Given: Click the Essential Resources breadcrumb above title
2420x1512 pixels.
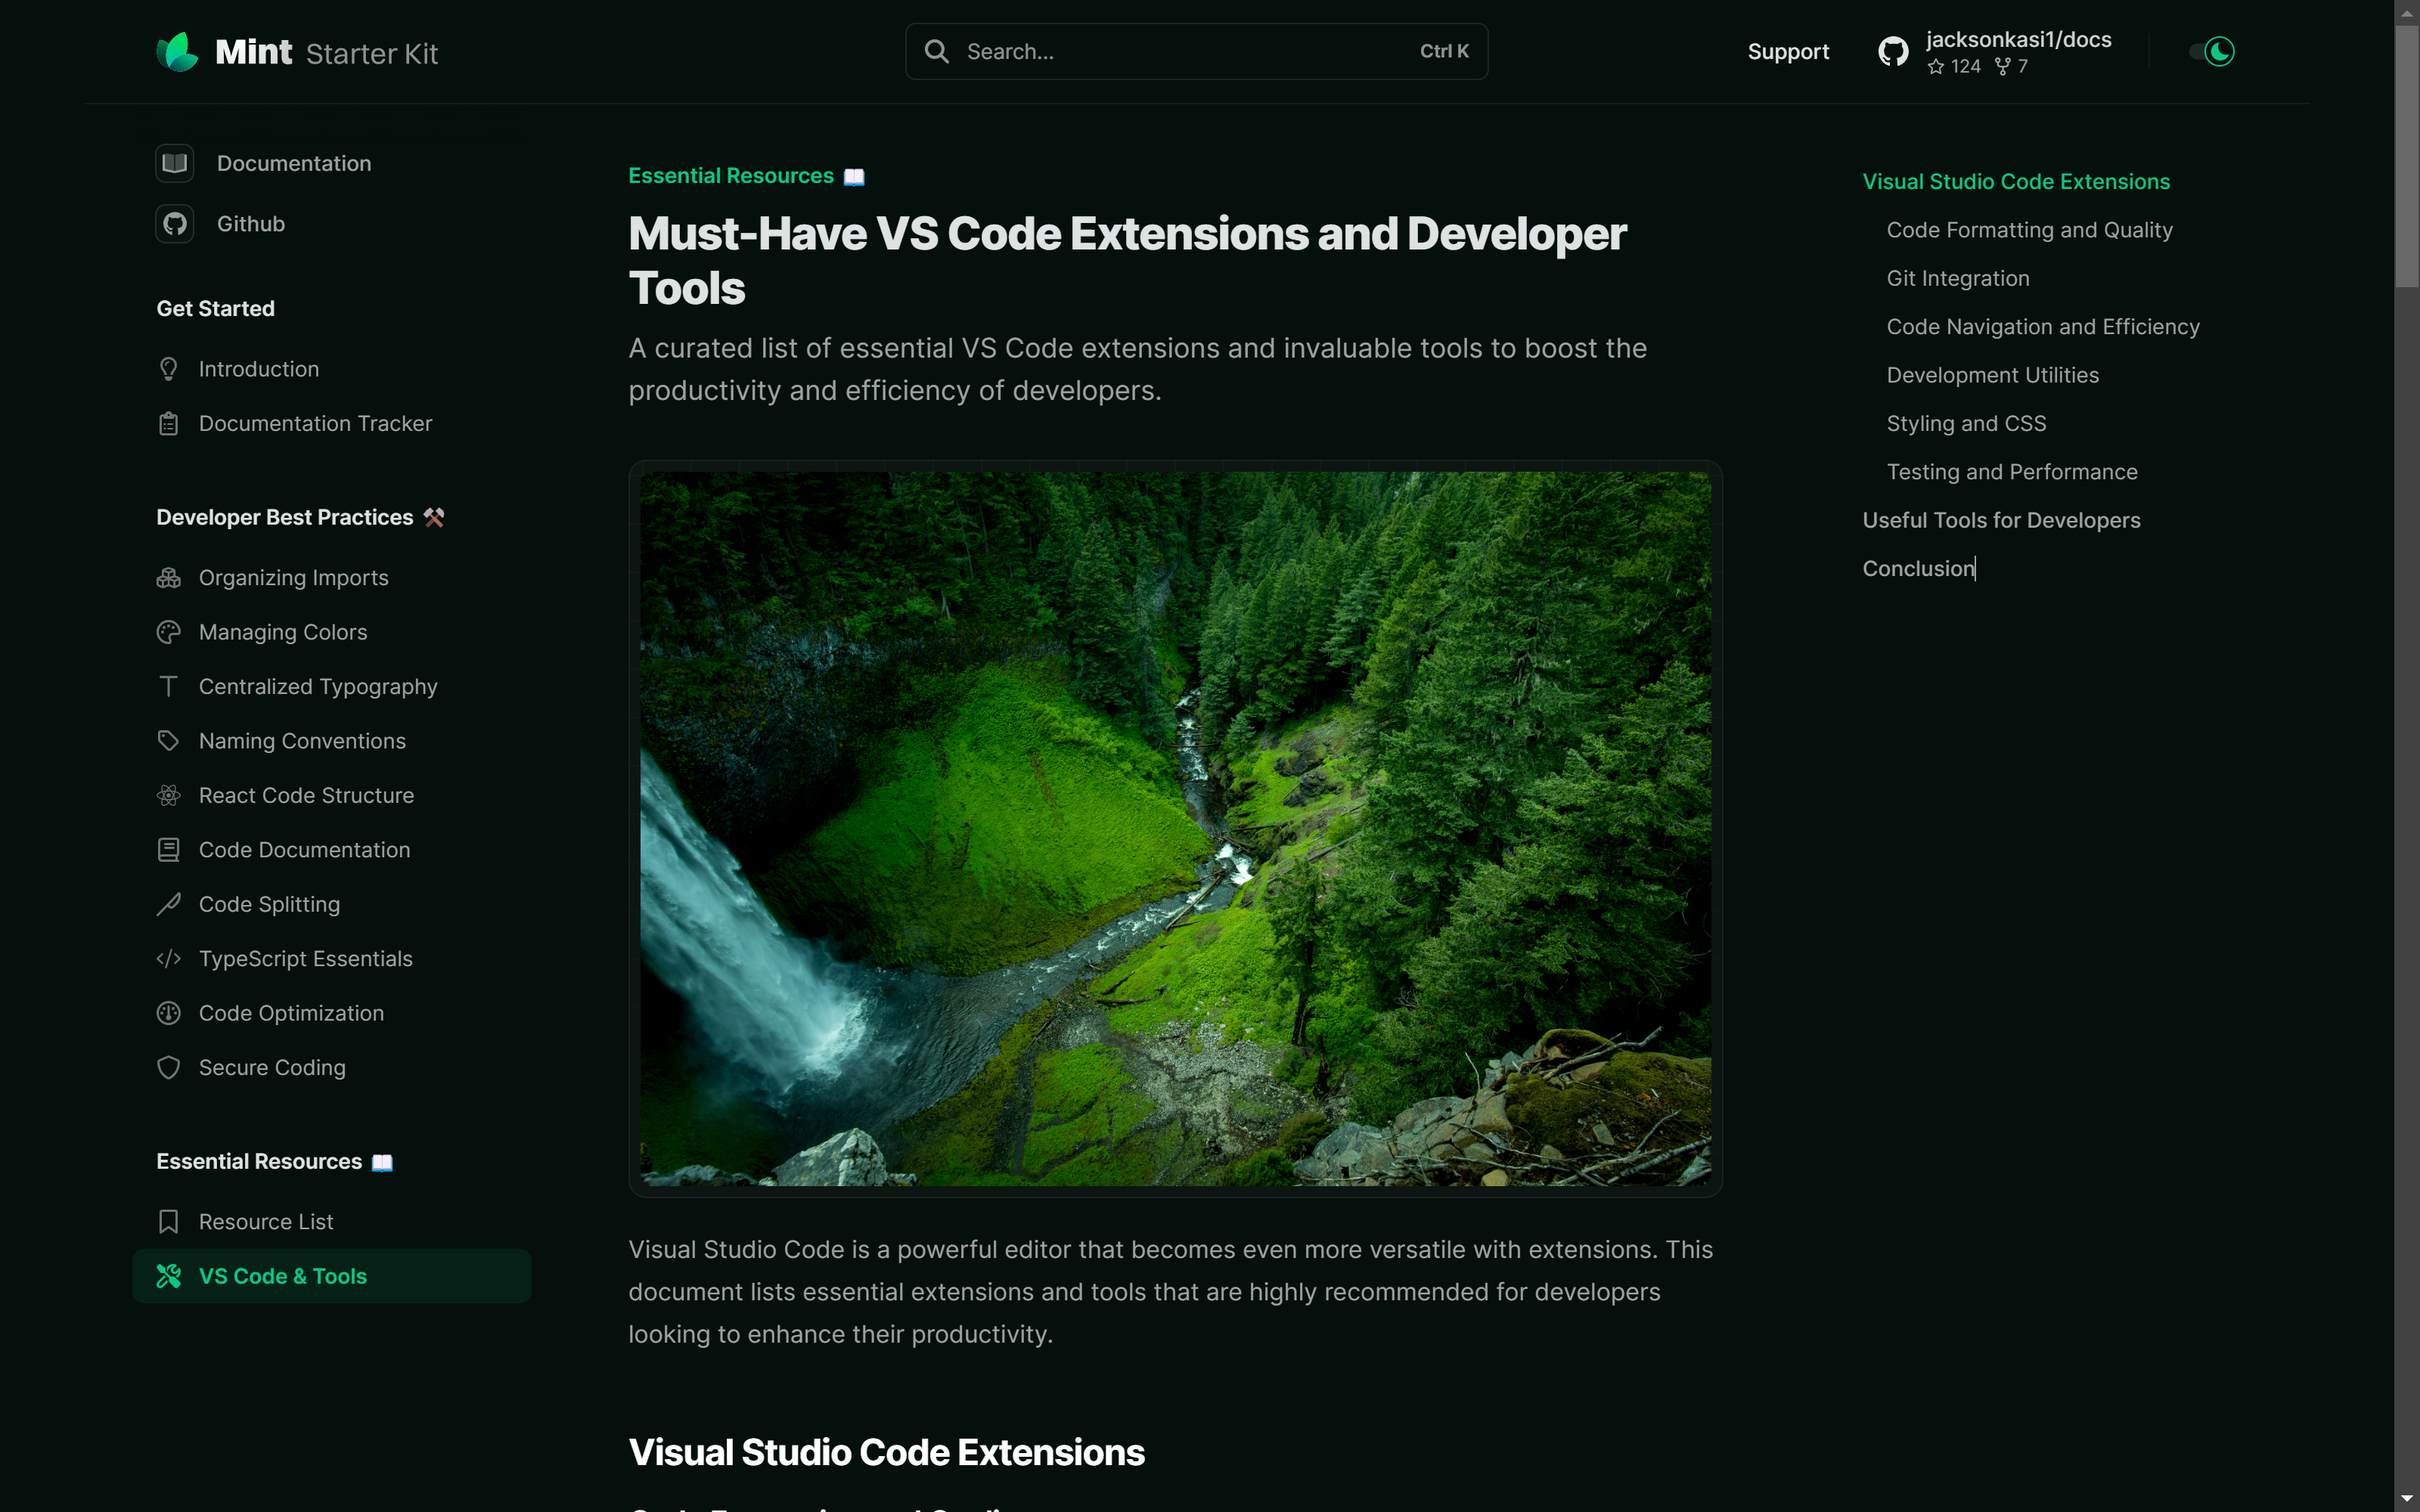Looking at the screenshot, I should (x=746, y=176).
